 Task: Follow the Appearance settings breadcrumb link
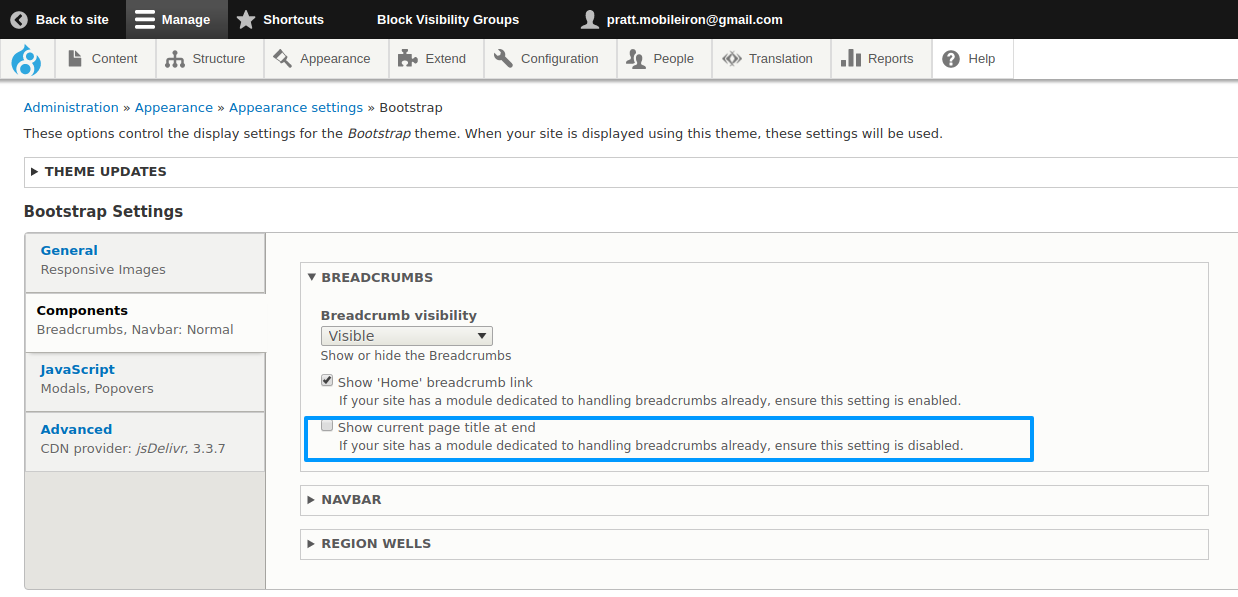296,108
